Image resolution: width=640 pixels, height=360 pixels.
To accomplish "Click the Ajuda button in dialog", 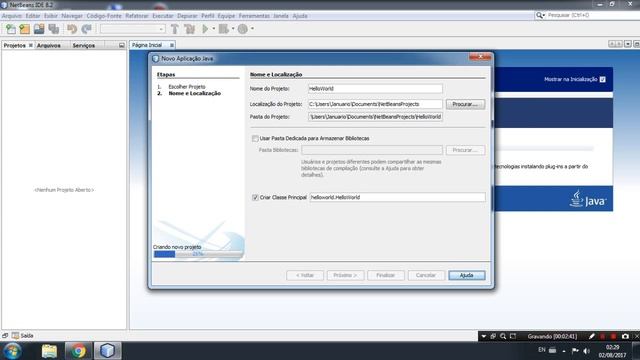I will (467, 276).
